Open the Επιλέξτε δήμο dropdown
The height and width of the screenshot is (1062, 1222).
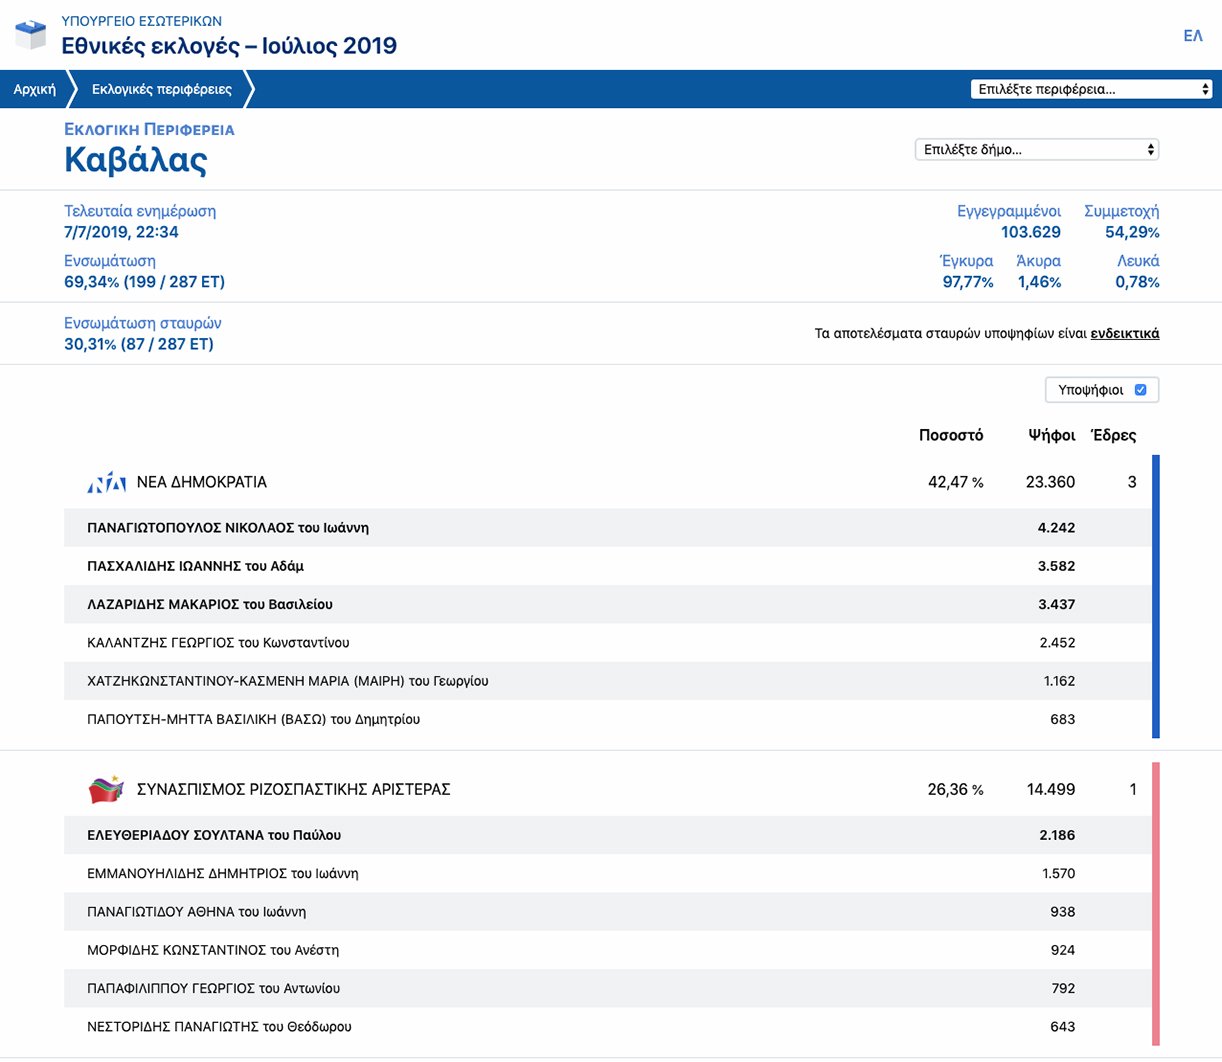(1037, 150)
